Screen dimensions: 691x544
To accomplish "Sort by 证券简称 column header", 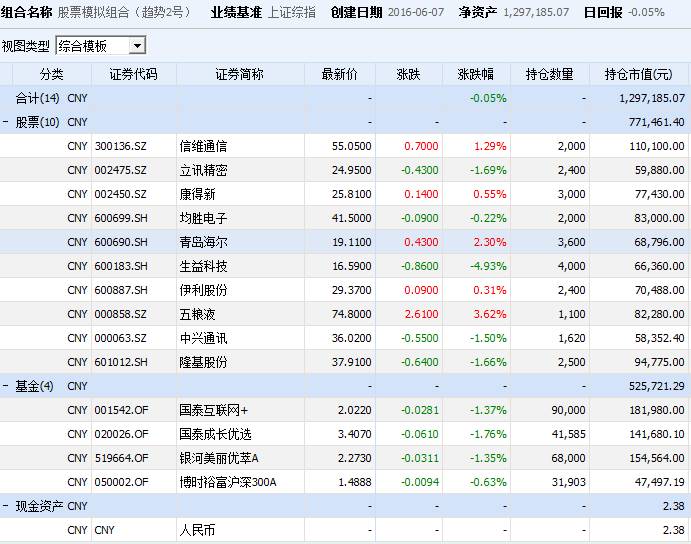I will 240,74.
